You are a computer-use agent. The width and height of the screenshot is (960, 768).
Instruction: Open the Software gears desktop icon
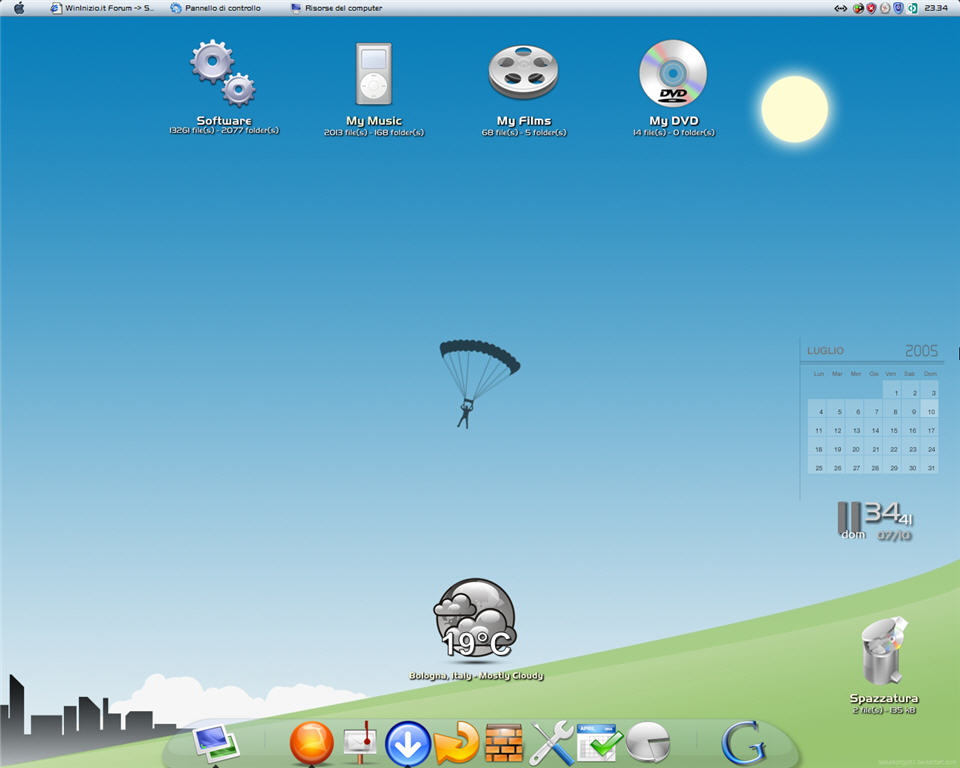[x=223, y=74]
